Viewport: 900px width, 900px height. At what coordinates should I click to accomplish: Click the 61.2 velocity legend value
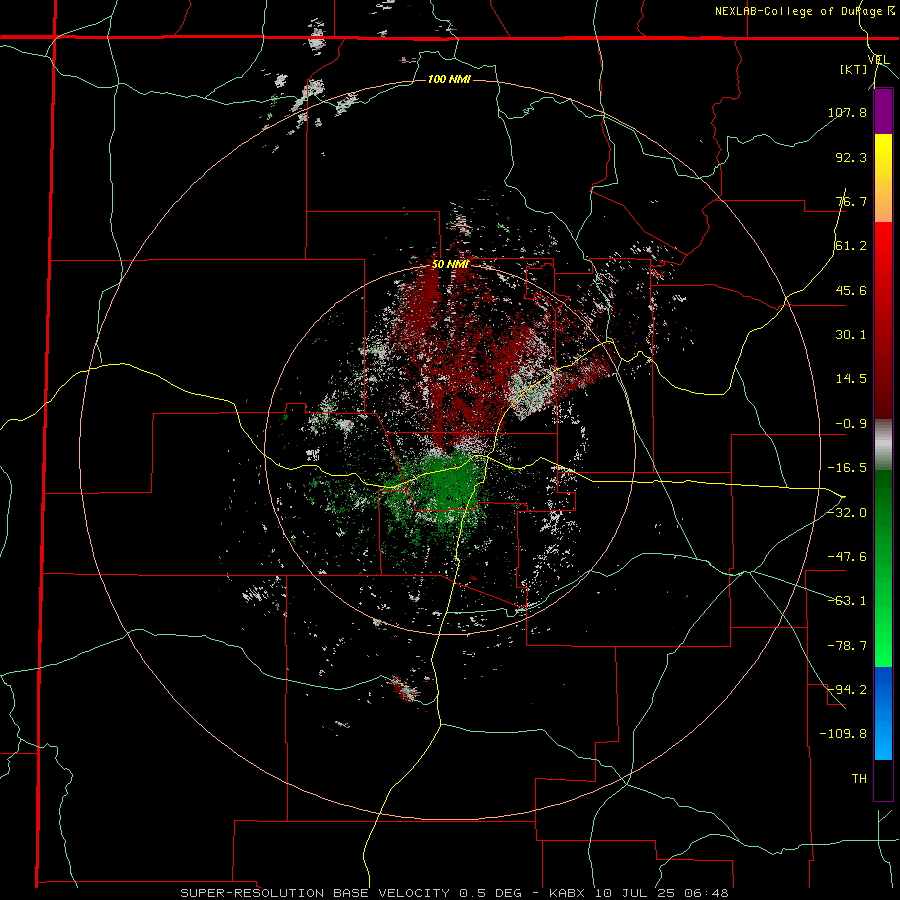point(851,246)
